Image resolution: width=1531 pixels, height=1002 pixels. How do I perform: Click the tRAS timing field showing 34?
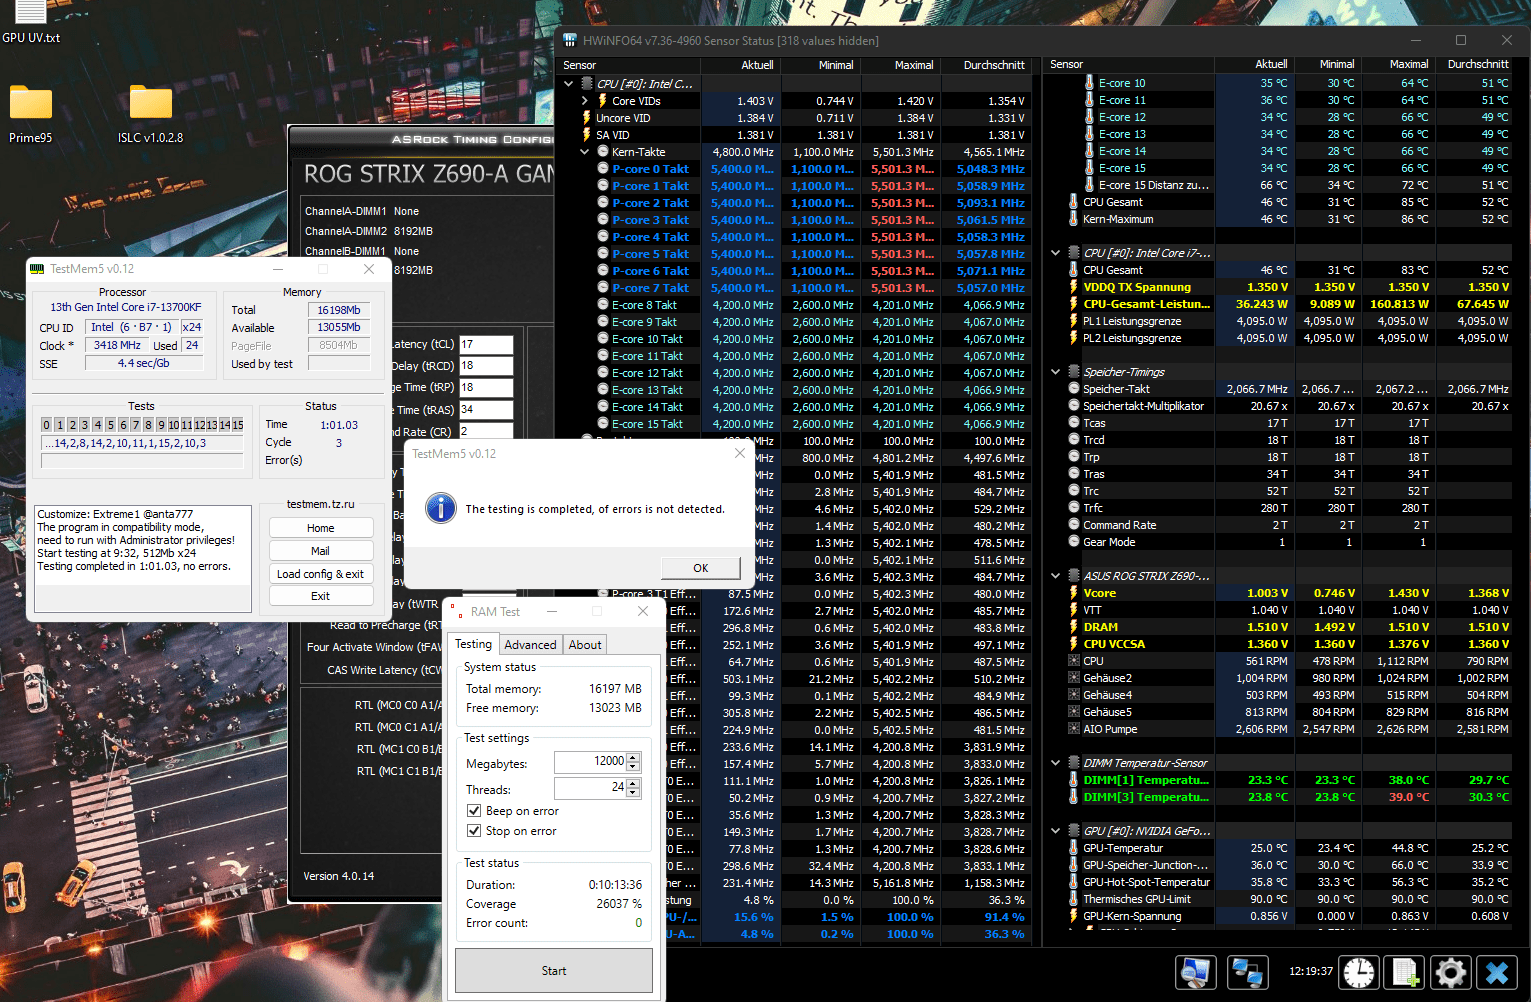(x=486, y=410)
